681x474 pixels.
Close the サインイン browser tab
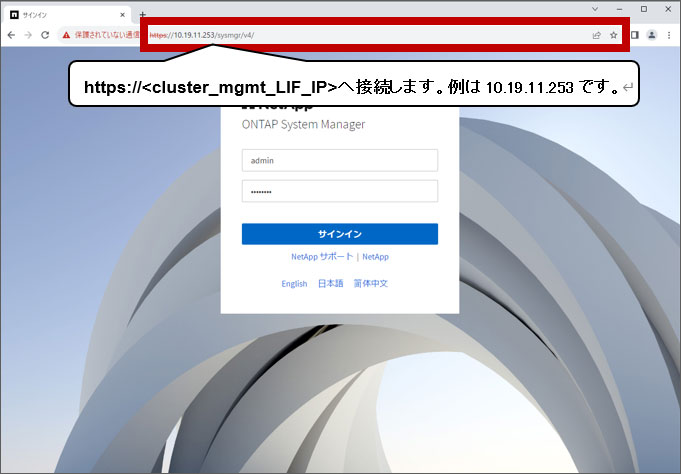tap(122, 15)
